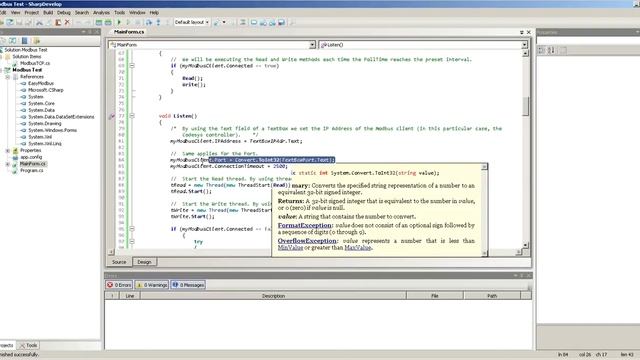This screenshot has height=360, width=640.
Task: Open the Window menu
Action: (137, 13)
